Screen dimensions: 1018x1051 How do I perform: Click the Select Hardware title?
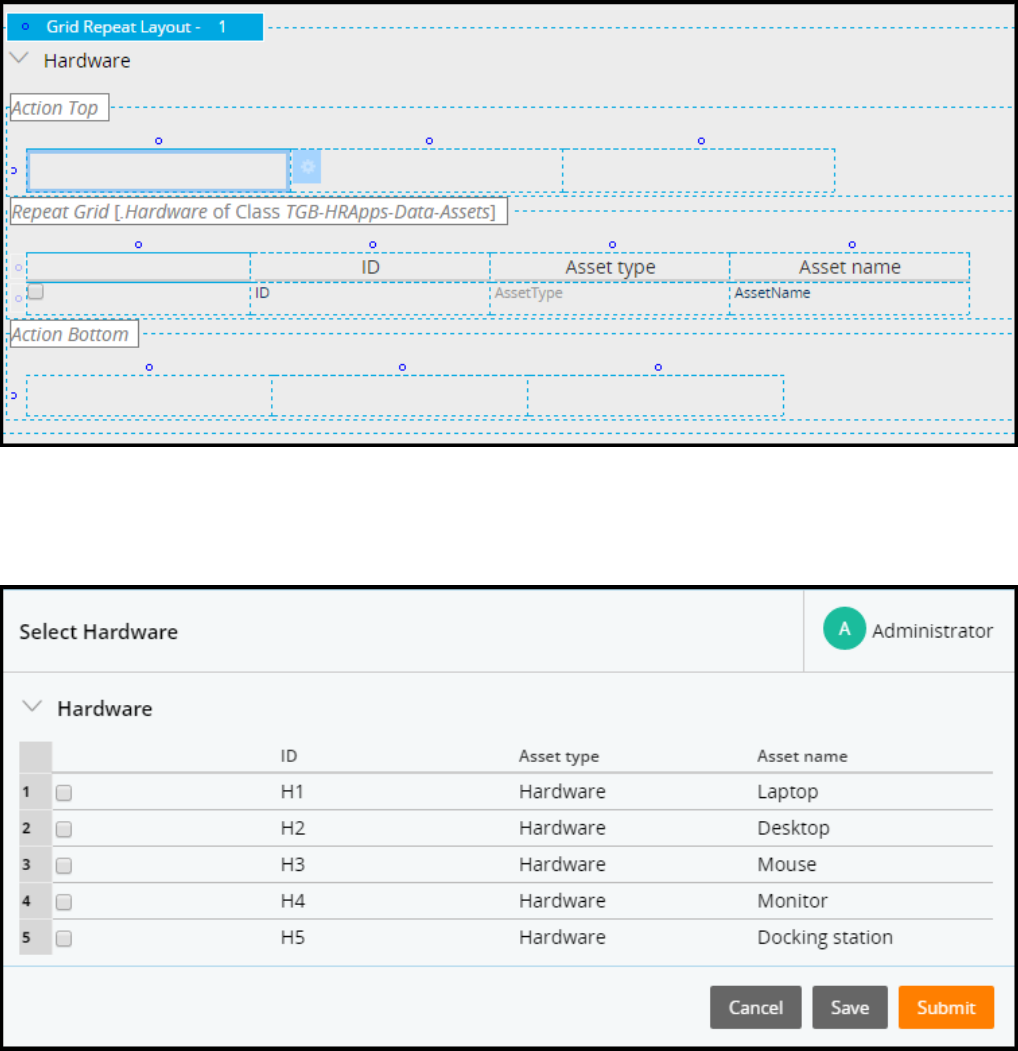99,632
